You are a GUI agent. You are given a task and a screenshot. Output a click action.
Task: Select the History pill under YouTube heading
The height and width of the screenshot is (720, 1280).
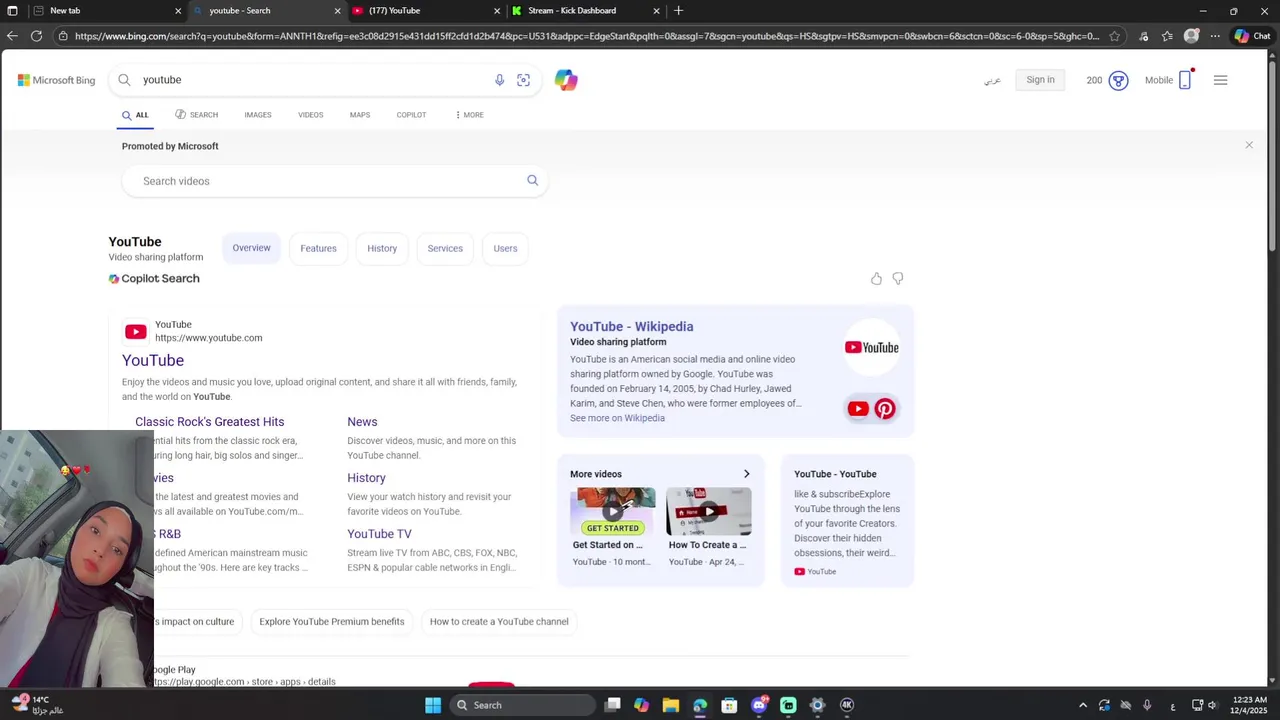382,248
